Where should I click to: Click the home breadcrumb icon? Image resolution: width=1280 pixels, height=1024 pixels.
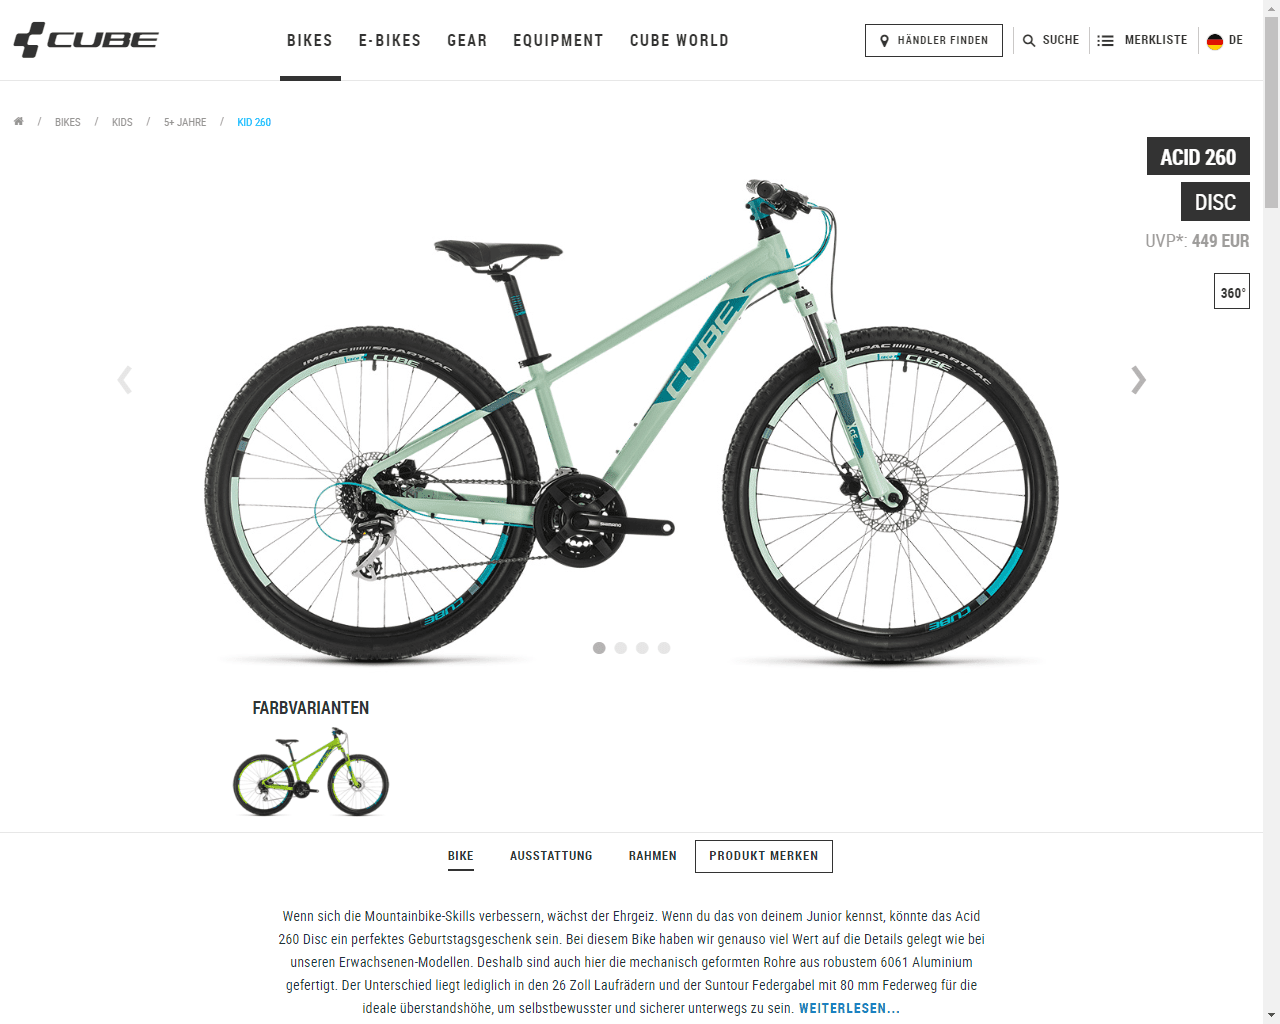click(18, 121)
